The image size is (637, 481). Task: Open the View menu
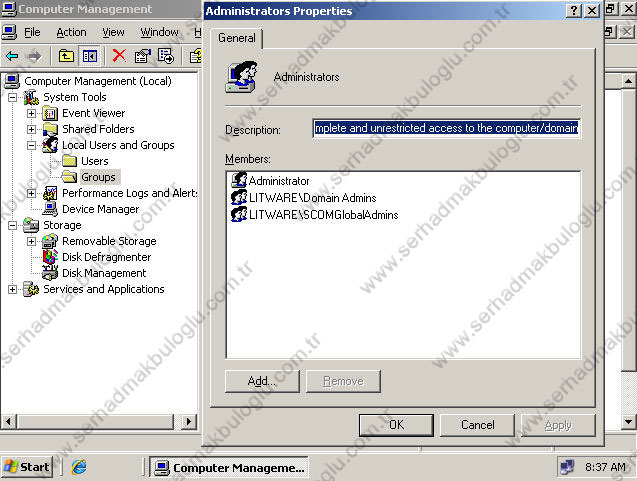coord(113,32)
